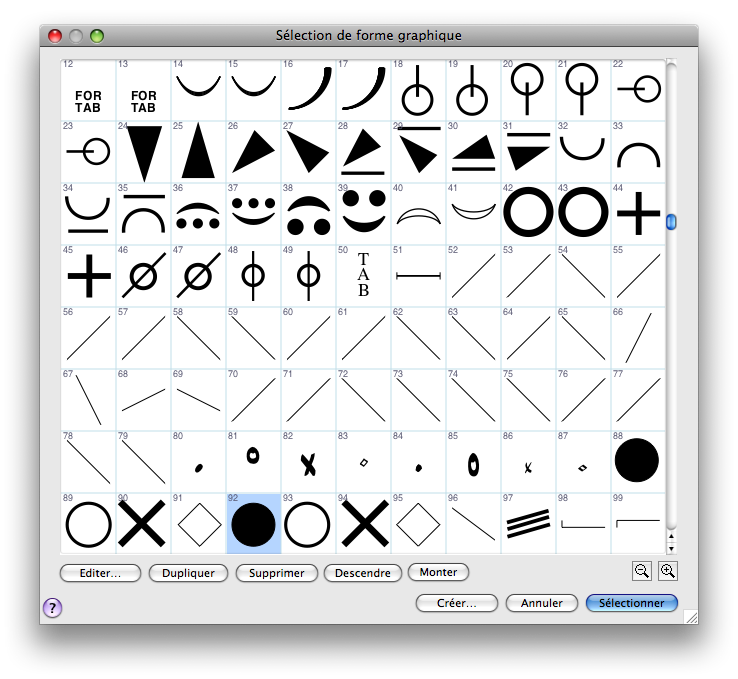
Task: Select the filled black circle shape 88
Action: pyautogui.click(x=637, y=461)
